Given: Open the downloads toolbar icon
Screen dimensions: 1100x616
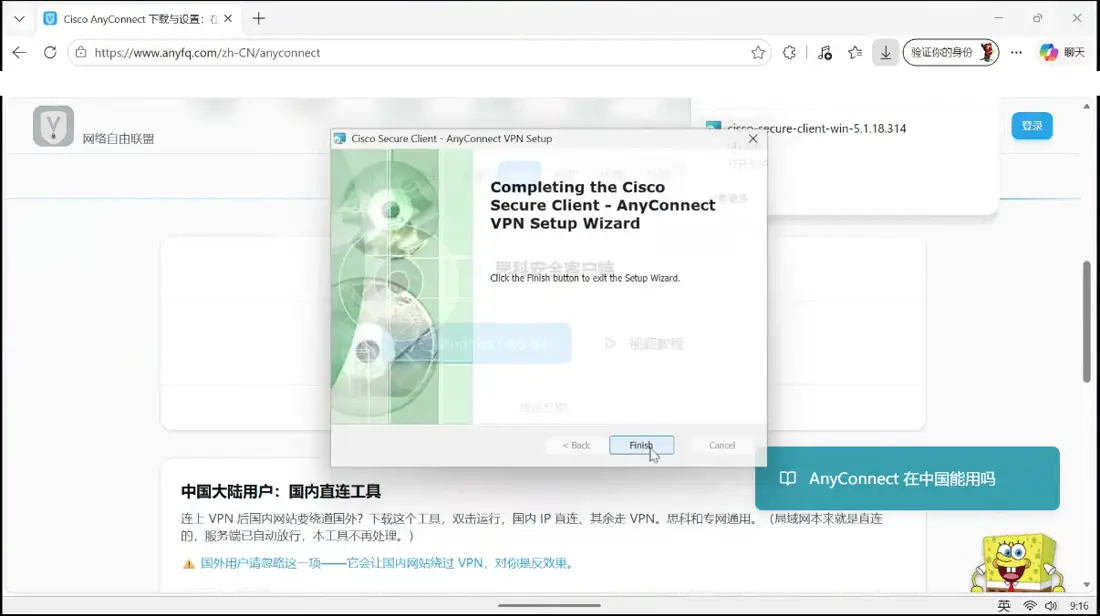Looking at the screenshot, I should click(885, 53).
